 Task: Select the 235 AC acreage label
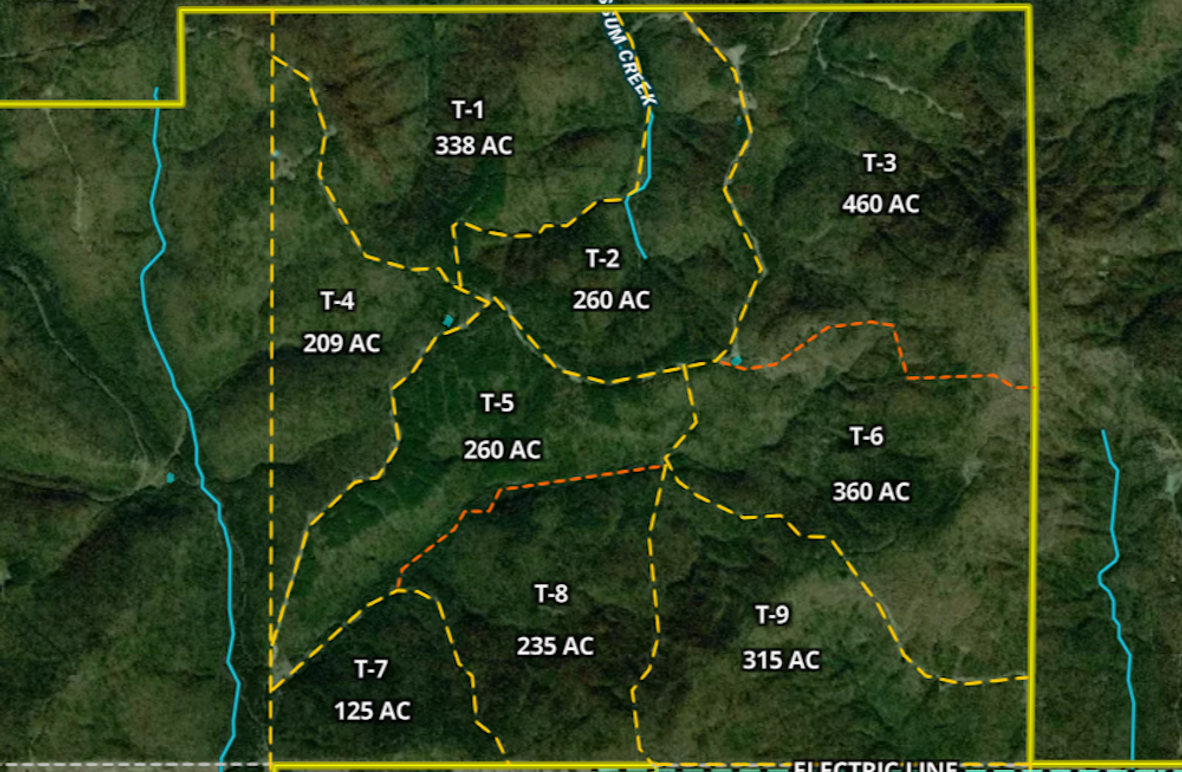pyautogui.click(x=555, y=646)
